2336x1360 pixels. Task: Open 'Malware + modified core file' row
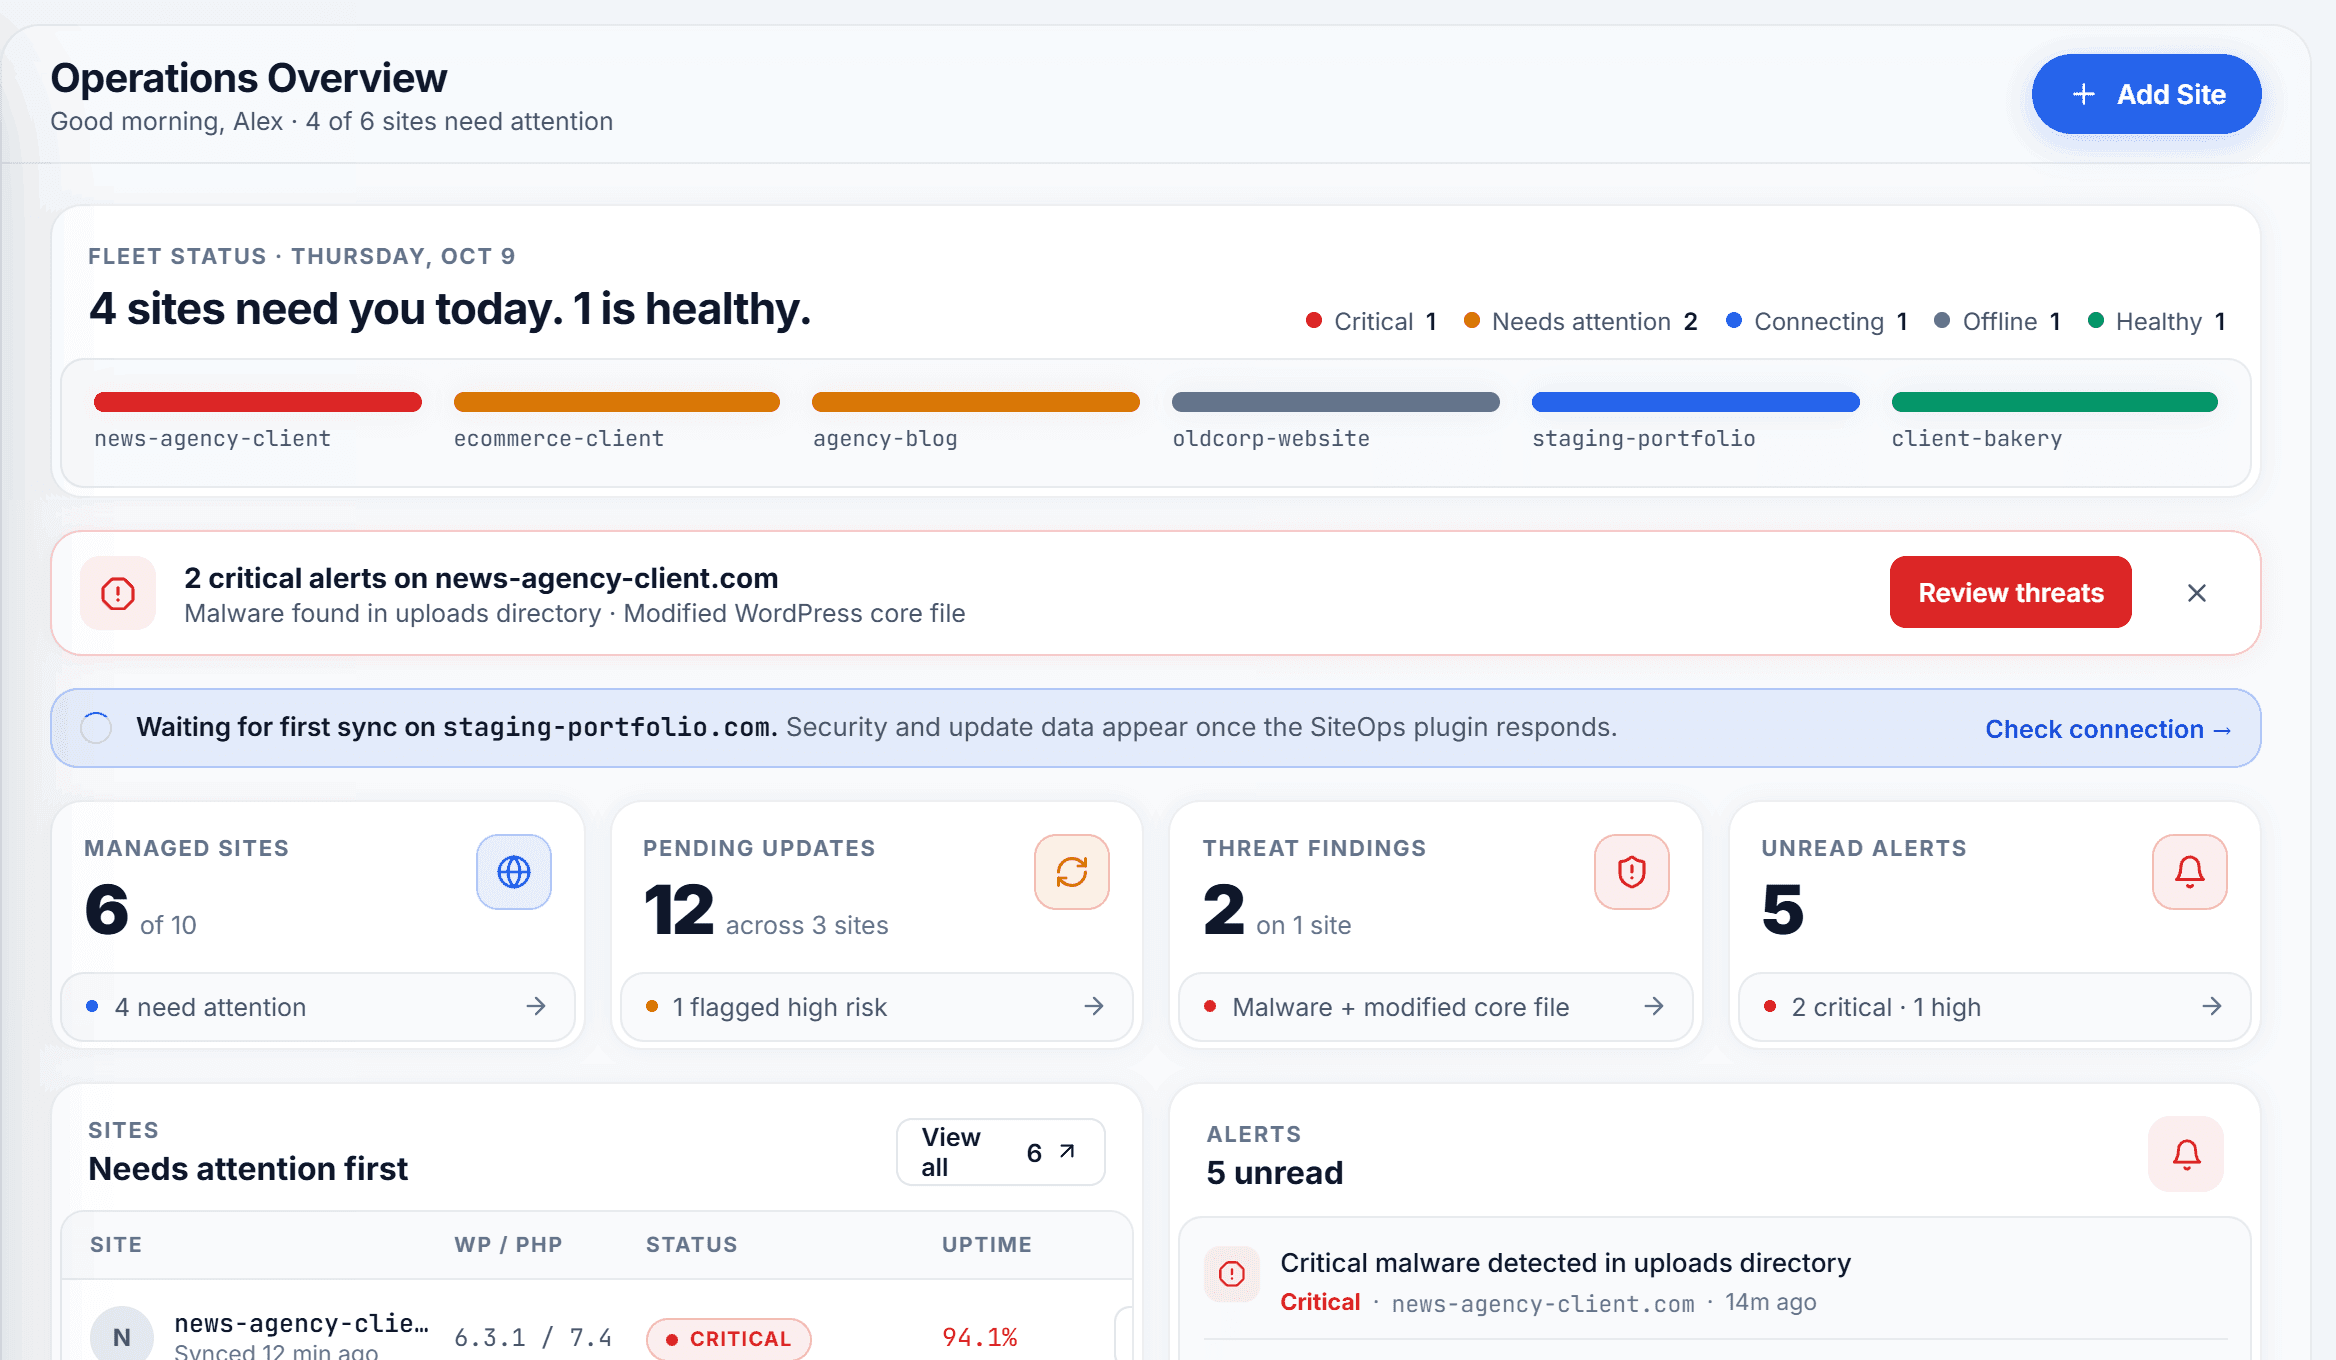[x=1435, y=1007]
